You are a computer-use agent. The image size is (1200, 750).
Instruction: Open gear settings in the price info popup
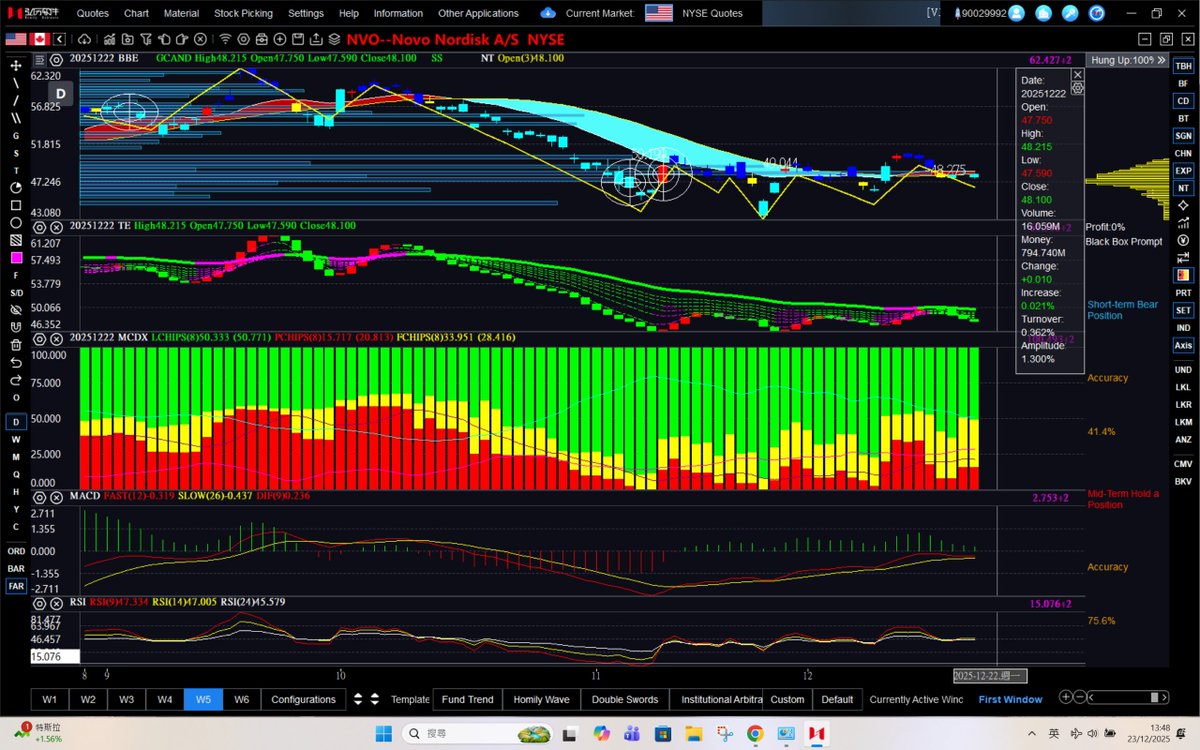tap(1077, 88)
